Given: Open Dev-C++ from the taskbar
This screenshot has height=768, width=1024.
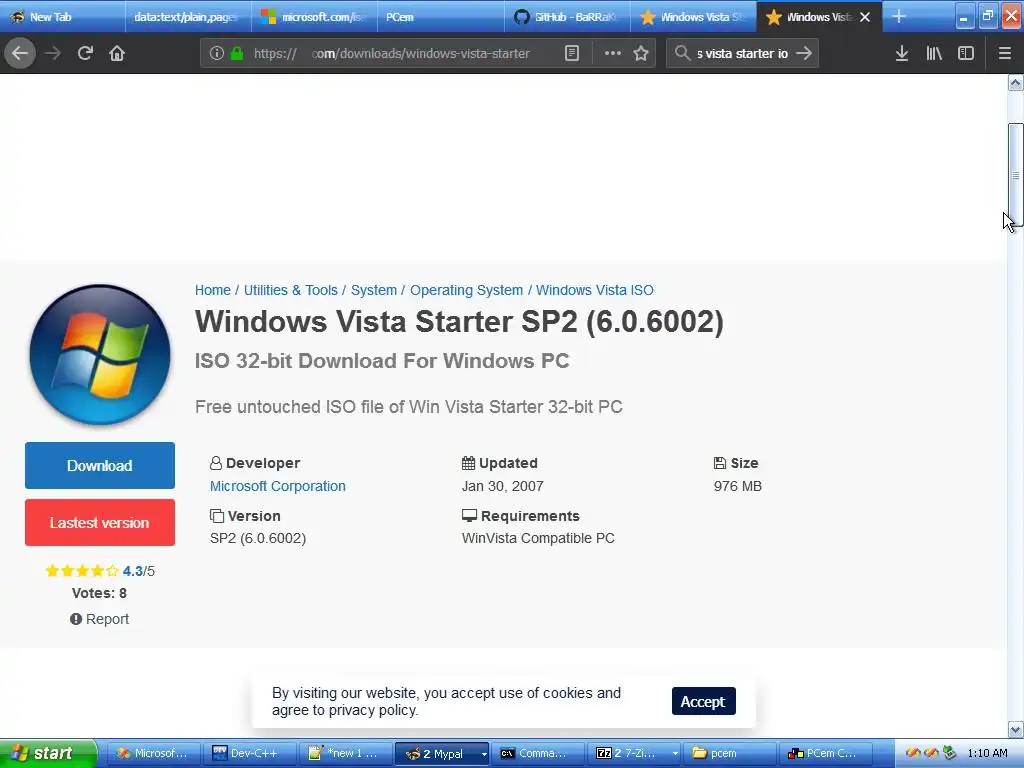Looking at the screenshot, I should click(249, 754).
